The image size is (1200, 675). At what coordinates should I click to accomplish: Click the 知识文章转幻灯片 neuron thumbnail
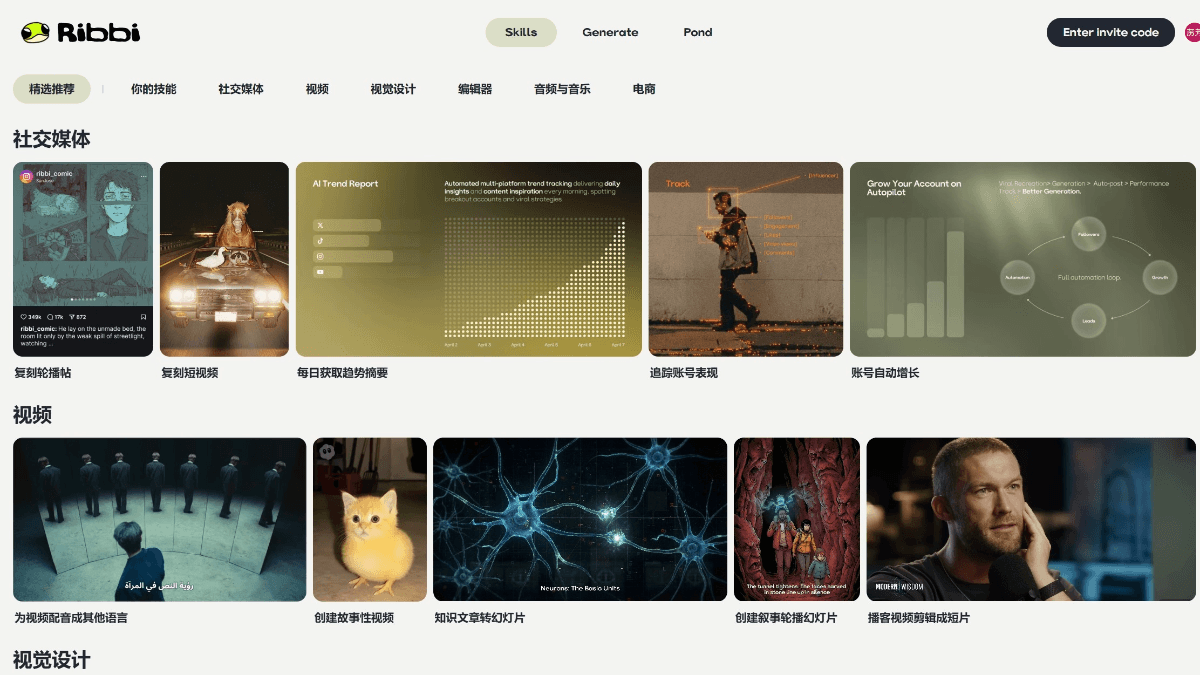[579, 519]
